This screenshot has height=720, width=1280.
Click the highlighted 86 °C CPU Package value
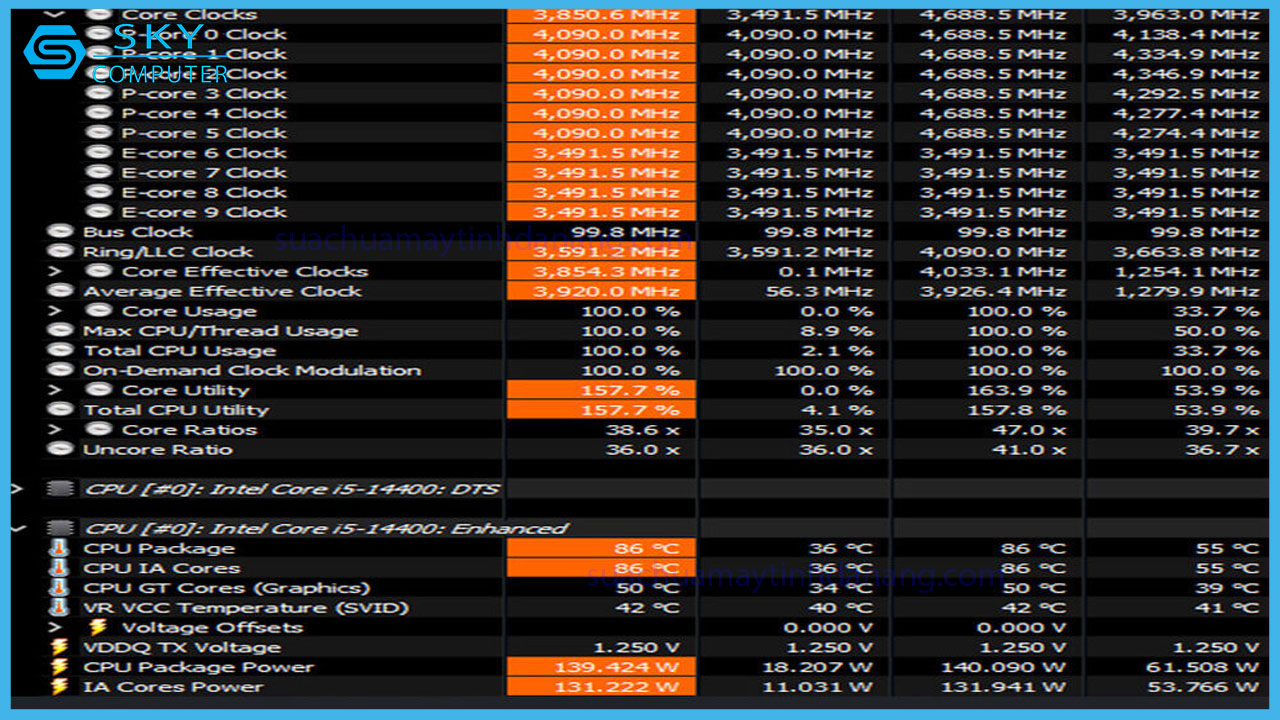(600, 548)
